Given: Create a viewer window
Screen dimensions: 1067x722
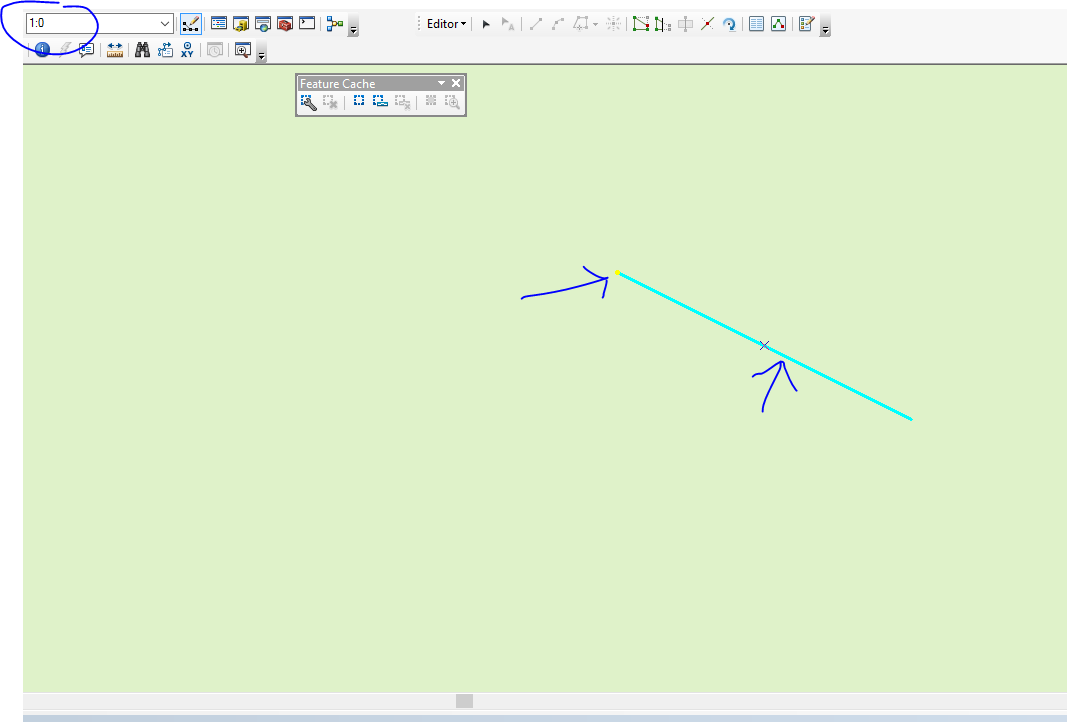Looking at the screenshot, I should [243, 50].
